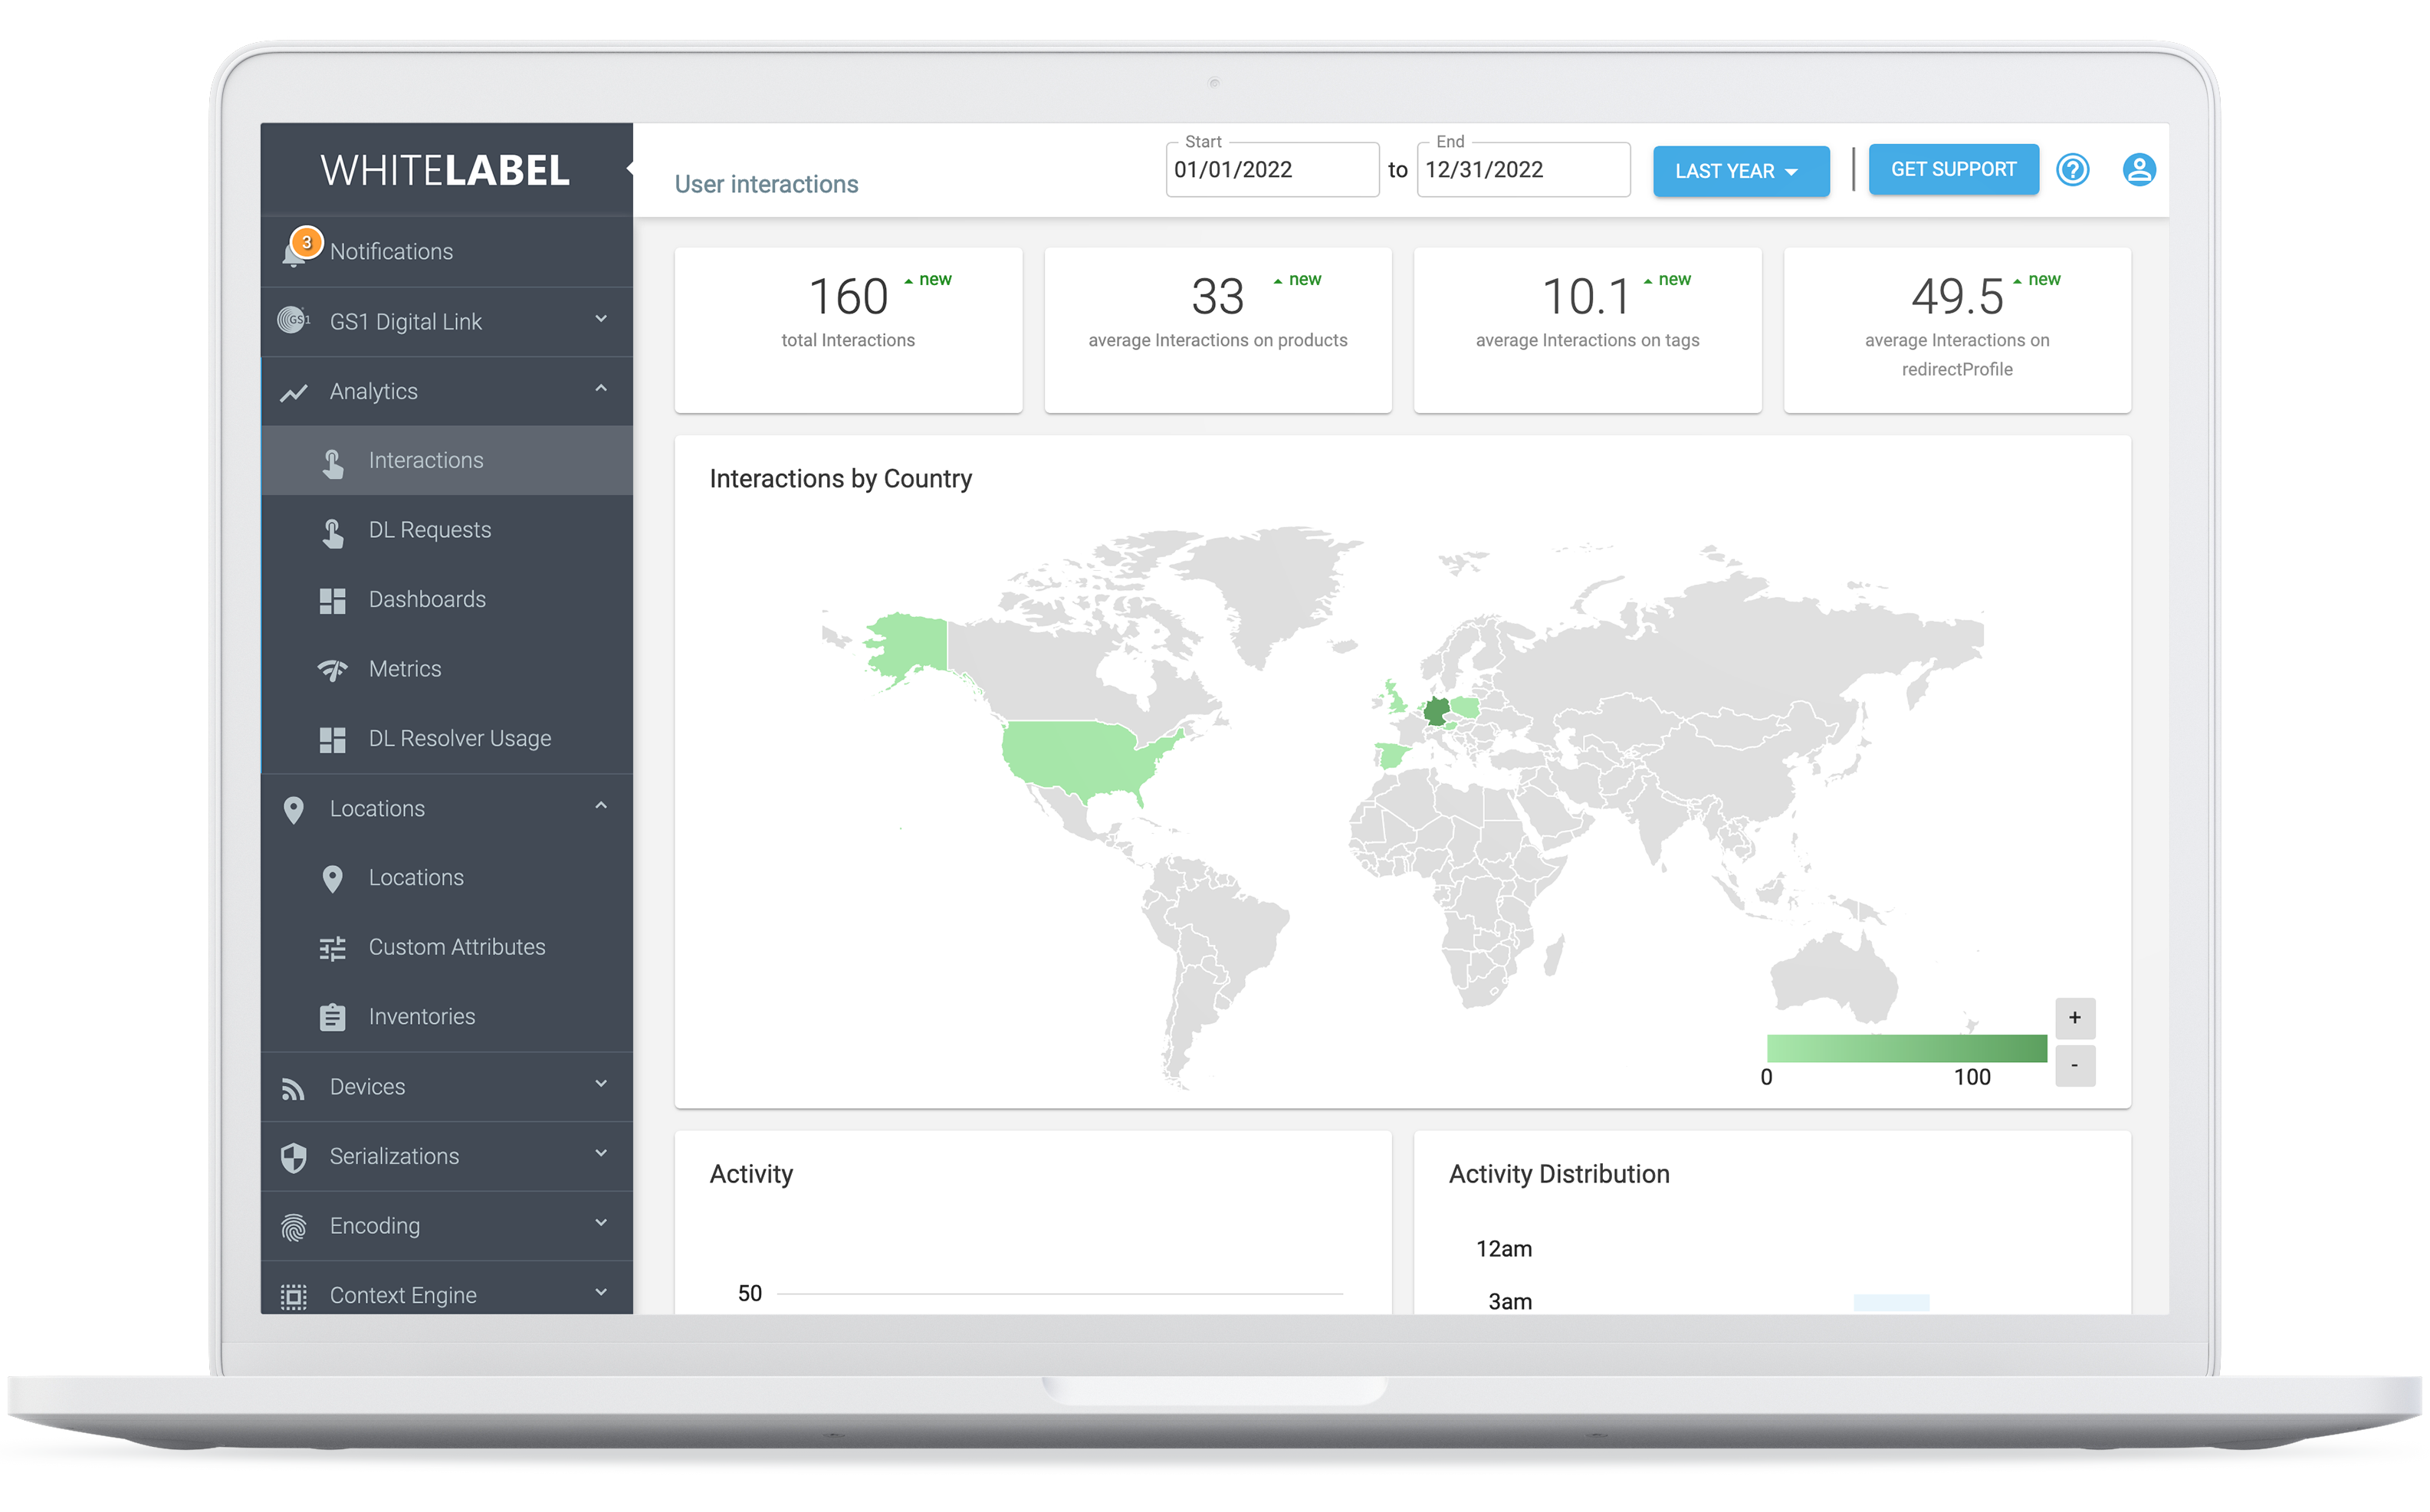Click the Devices RSS feed icon
The height and width of the screenshot is (1512, 2430).
(293, 1088)
